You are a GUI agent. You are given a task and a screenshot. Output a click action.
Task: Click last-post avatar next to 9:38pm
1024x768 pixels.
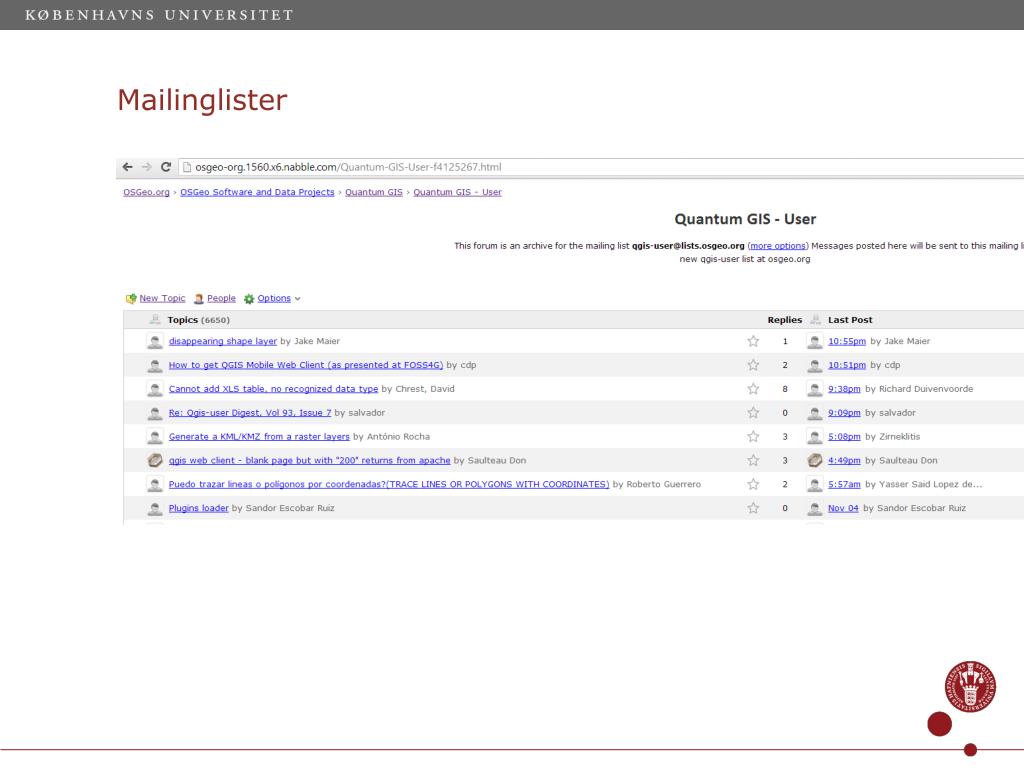click(x=814, y=389)
